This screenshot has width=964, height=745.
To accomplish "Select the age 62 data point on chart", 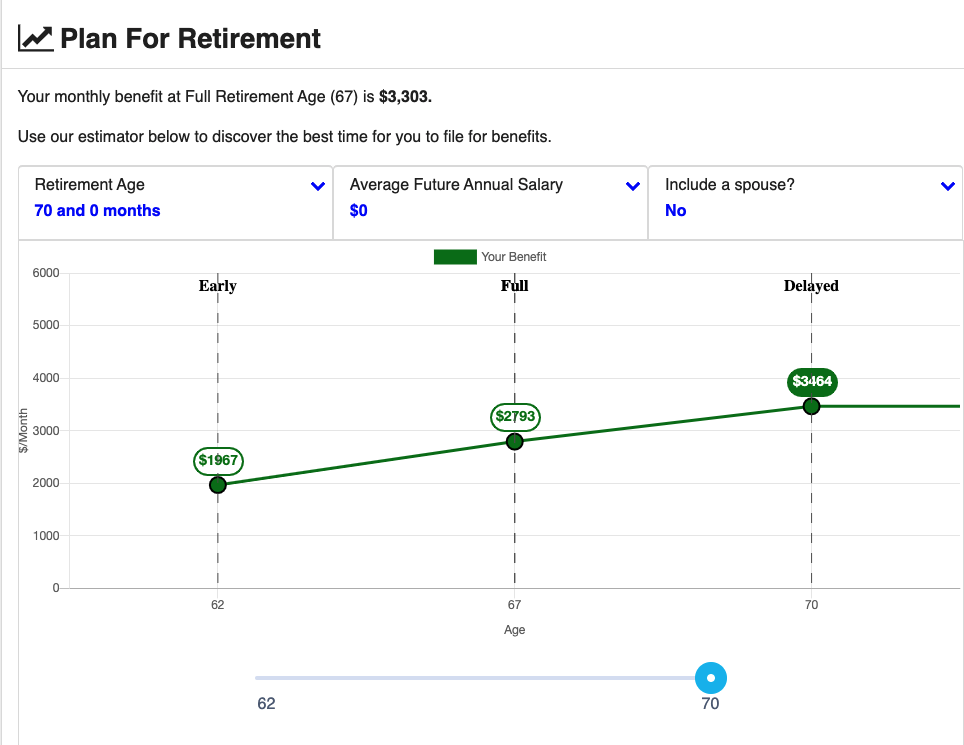I will pyautogui.click(x=218, y=485).
